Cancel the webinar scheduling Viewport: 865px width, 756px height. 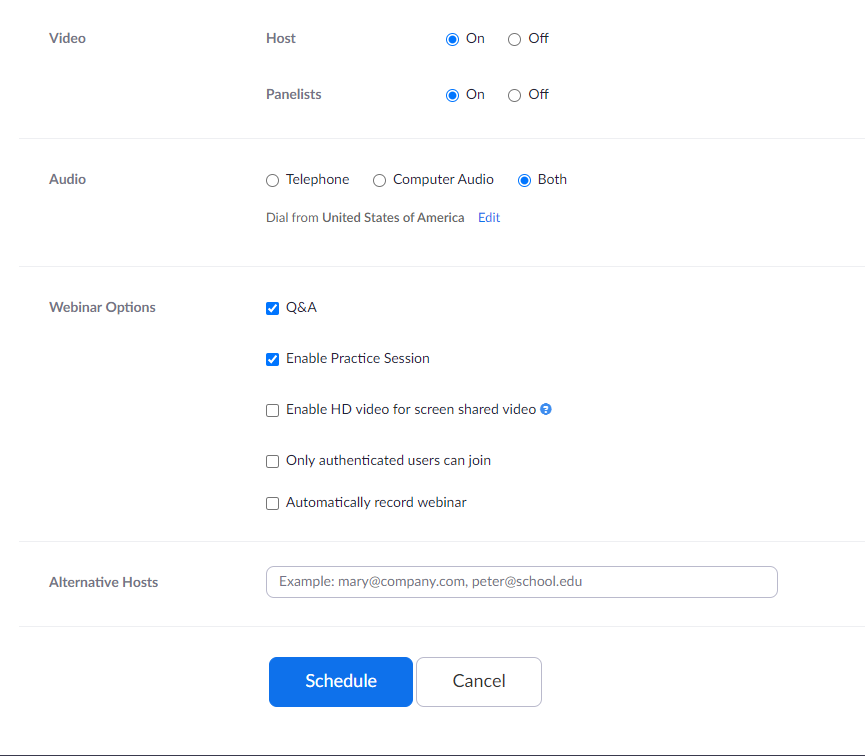478,682
